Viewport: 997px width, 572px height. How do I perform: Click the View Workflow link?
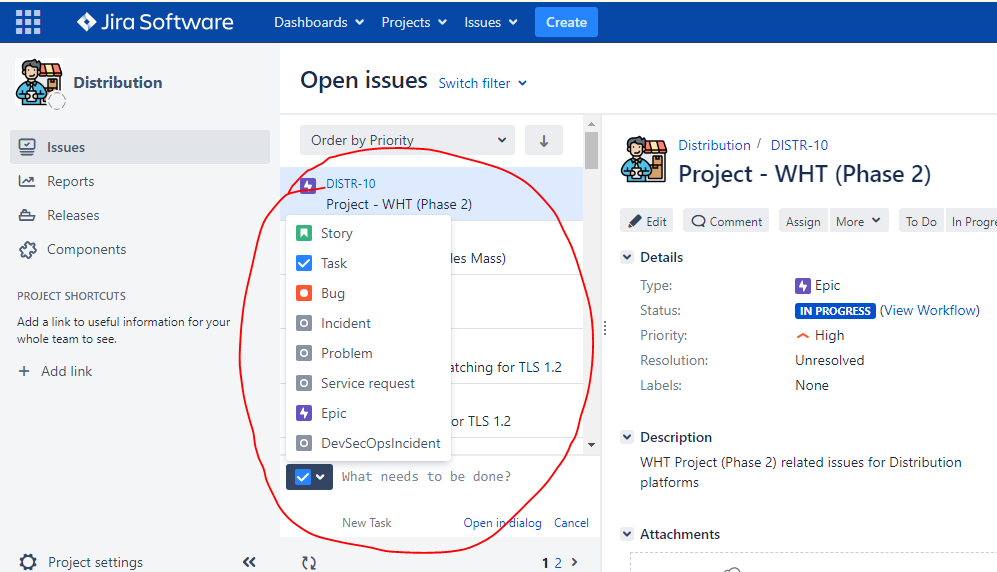click(x=930, y=310)
